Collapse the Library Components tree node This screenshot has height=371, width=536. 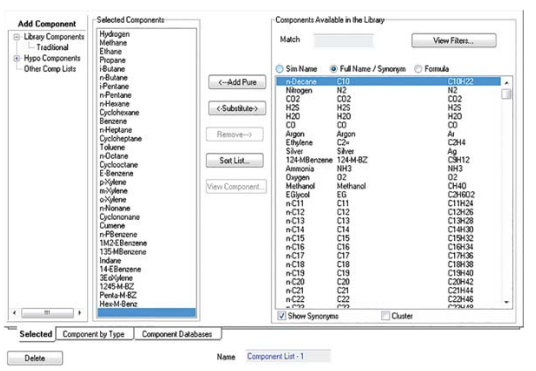pyautogui.click(x=16, y=37)
